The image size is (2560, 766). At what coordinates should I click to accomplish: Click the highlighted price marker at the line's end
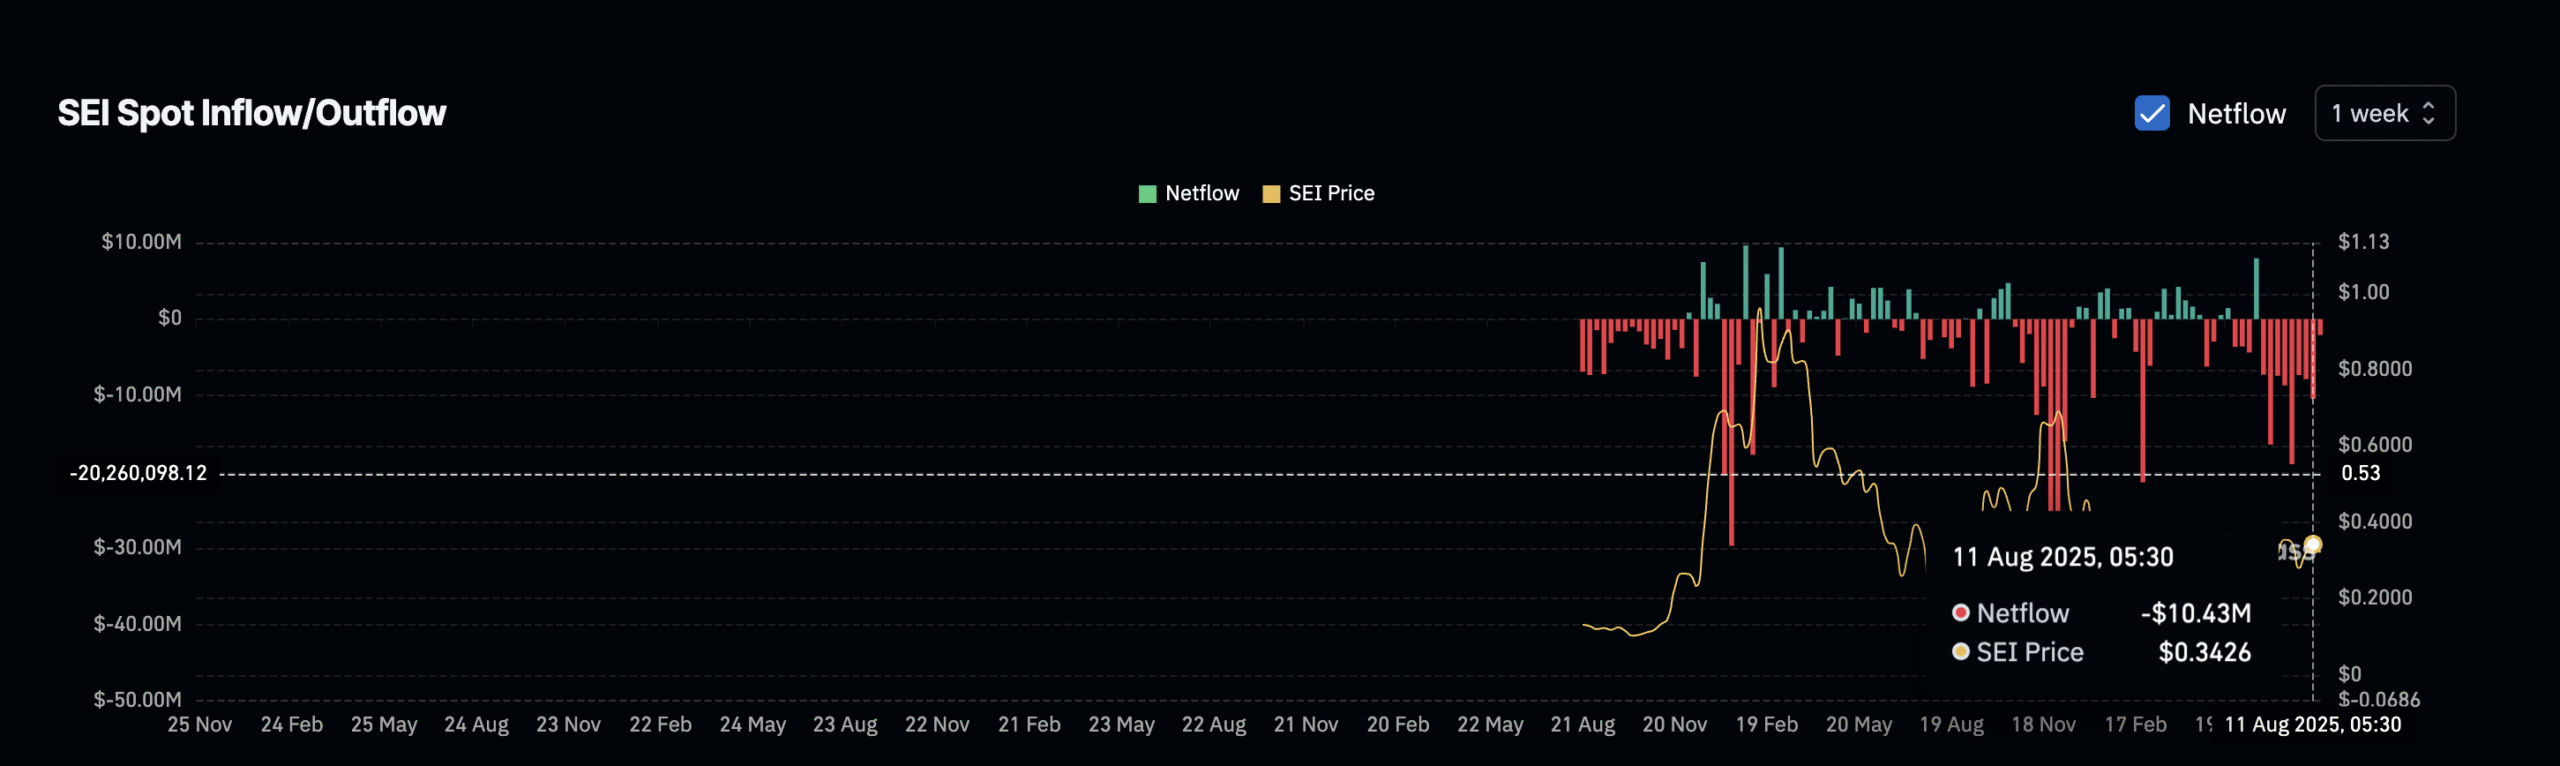point(2312,544)
